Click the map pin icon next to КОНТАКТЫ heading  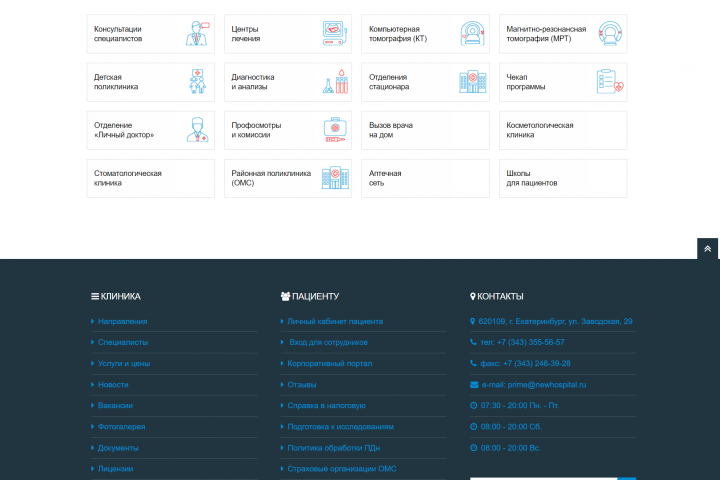472,297
